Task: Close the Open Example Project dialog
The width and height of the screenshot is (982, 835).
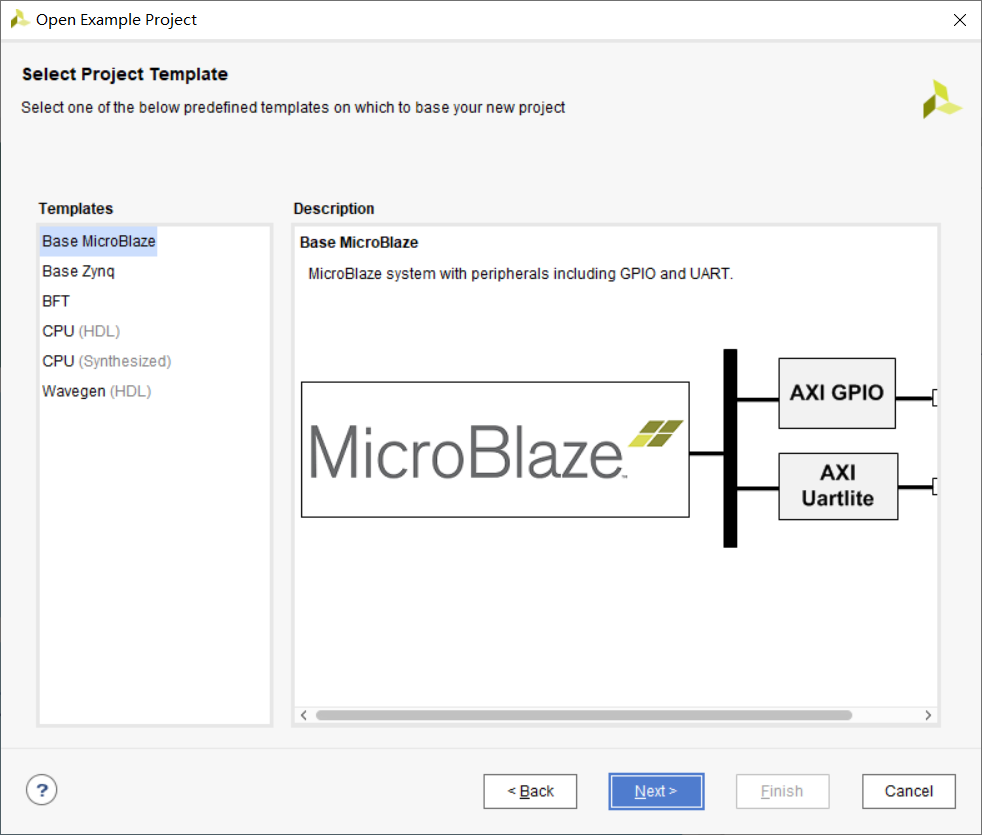Action: click(959, 20)
